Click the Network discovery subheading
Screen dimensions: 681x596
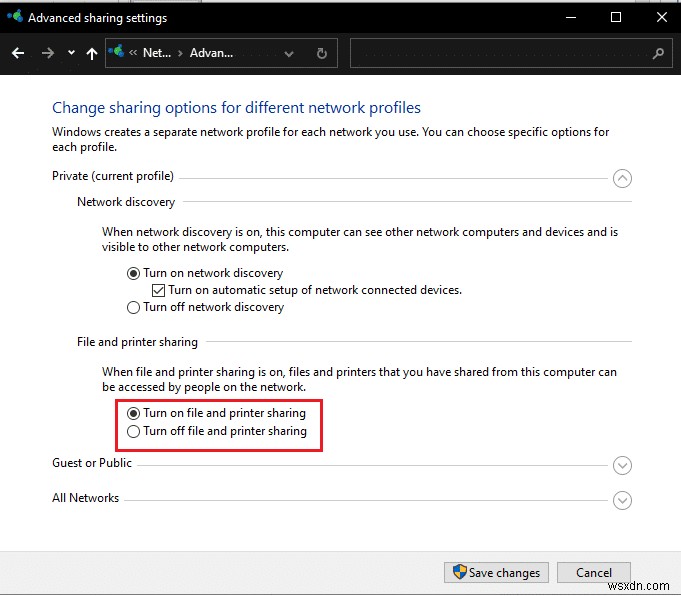pyautogui.click(x=126, y=202)
